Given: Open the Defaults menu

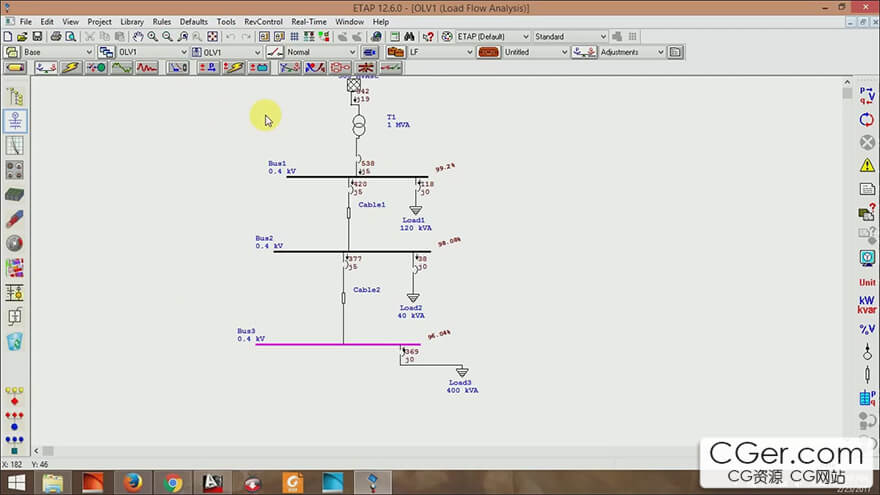Looking at the screenshot, I should pos(194,22).
